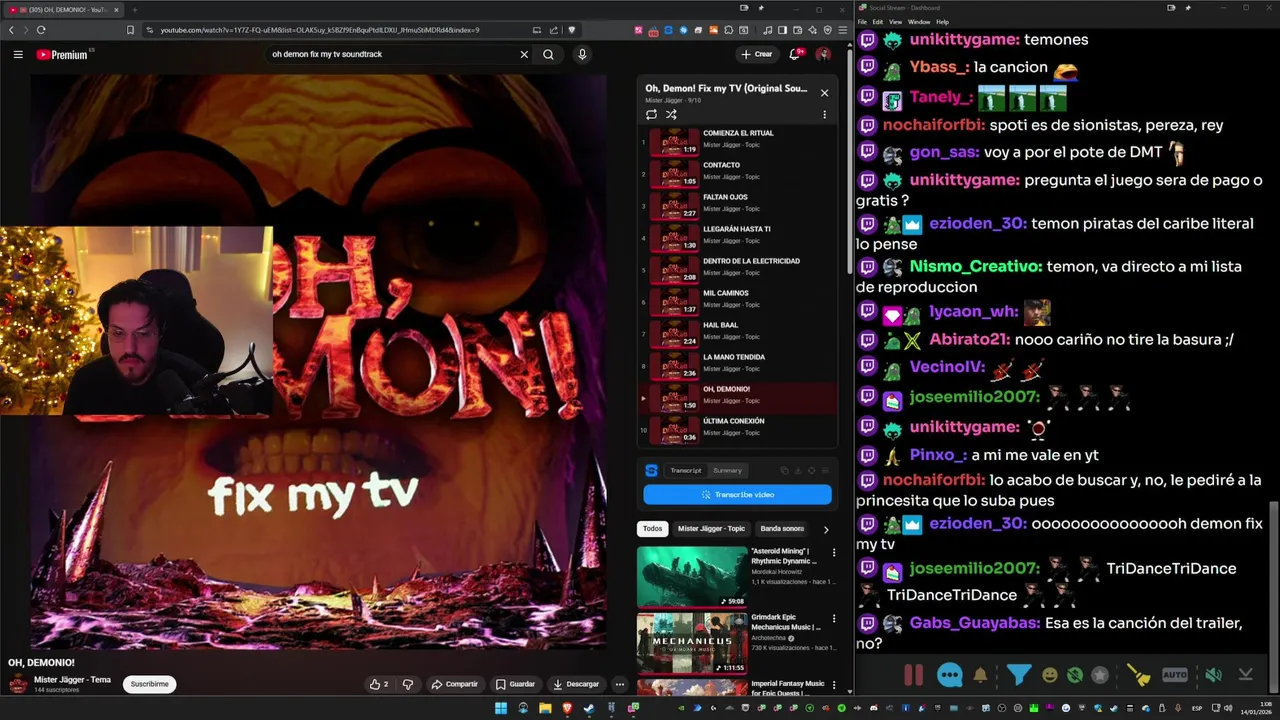Open the blue chat bubble icon
The width and height of the screenshot is (1280, 720).
click(x=950, y=675)
